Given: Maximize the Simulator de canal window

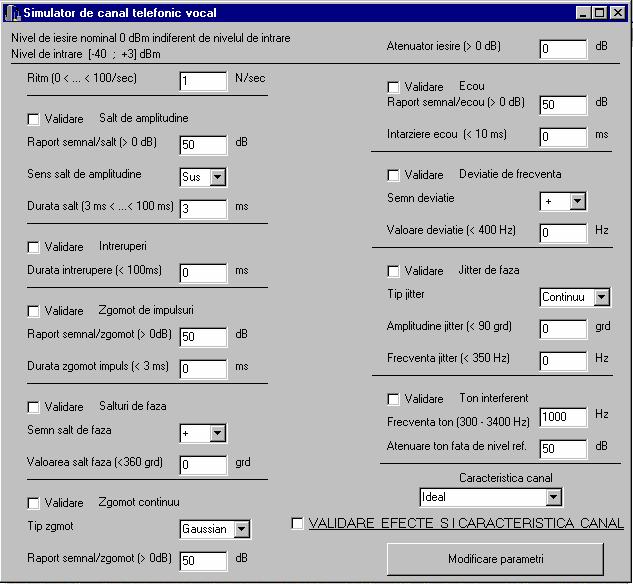Looking at the screenshot, I should tap(599, 13).
